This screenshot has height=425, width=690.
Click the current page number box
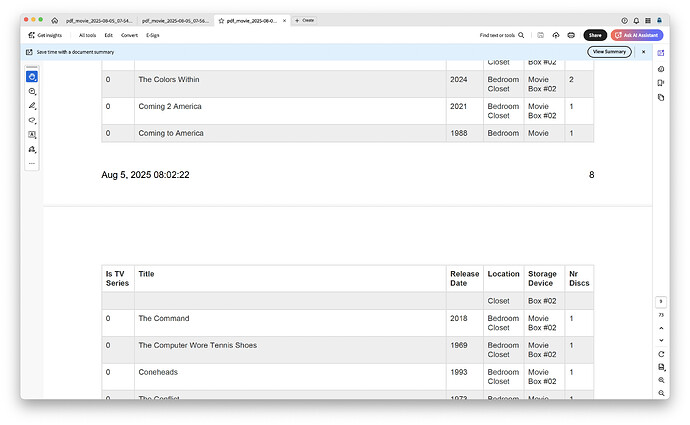click(x=661, y=302)
